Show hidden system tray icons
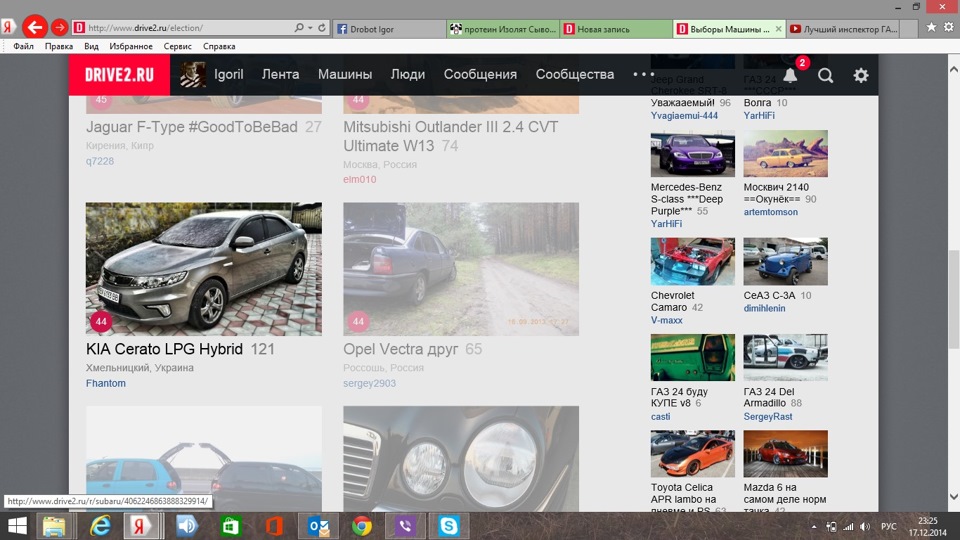This screenshot has width=960, height=540. pos(814,527)
